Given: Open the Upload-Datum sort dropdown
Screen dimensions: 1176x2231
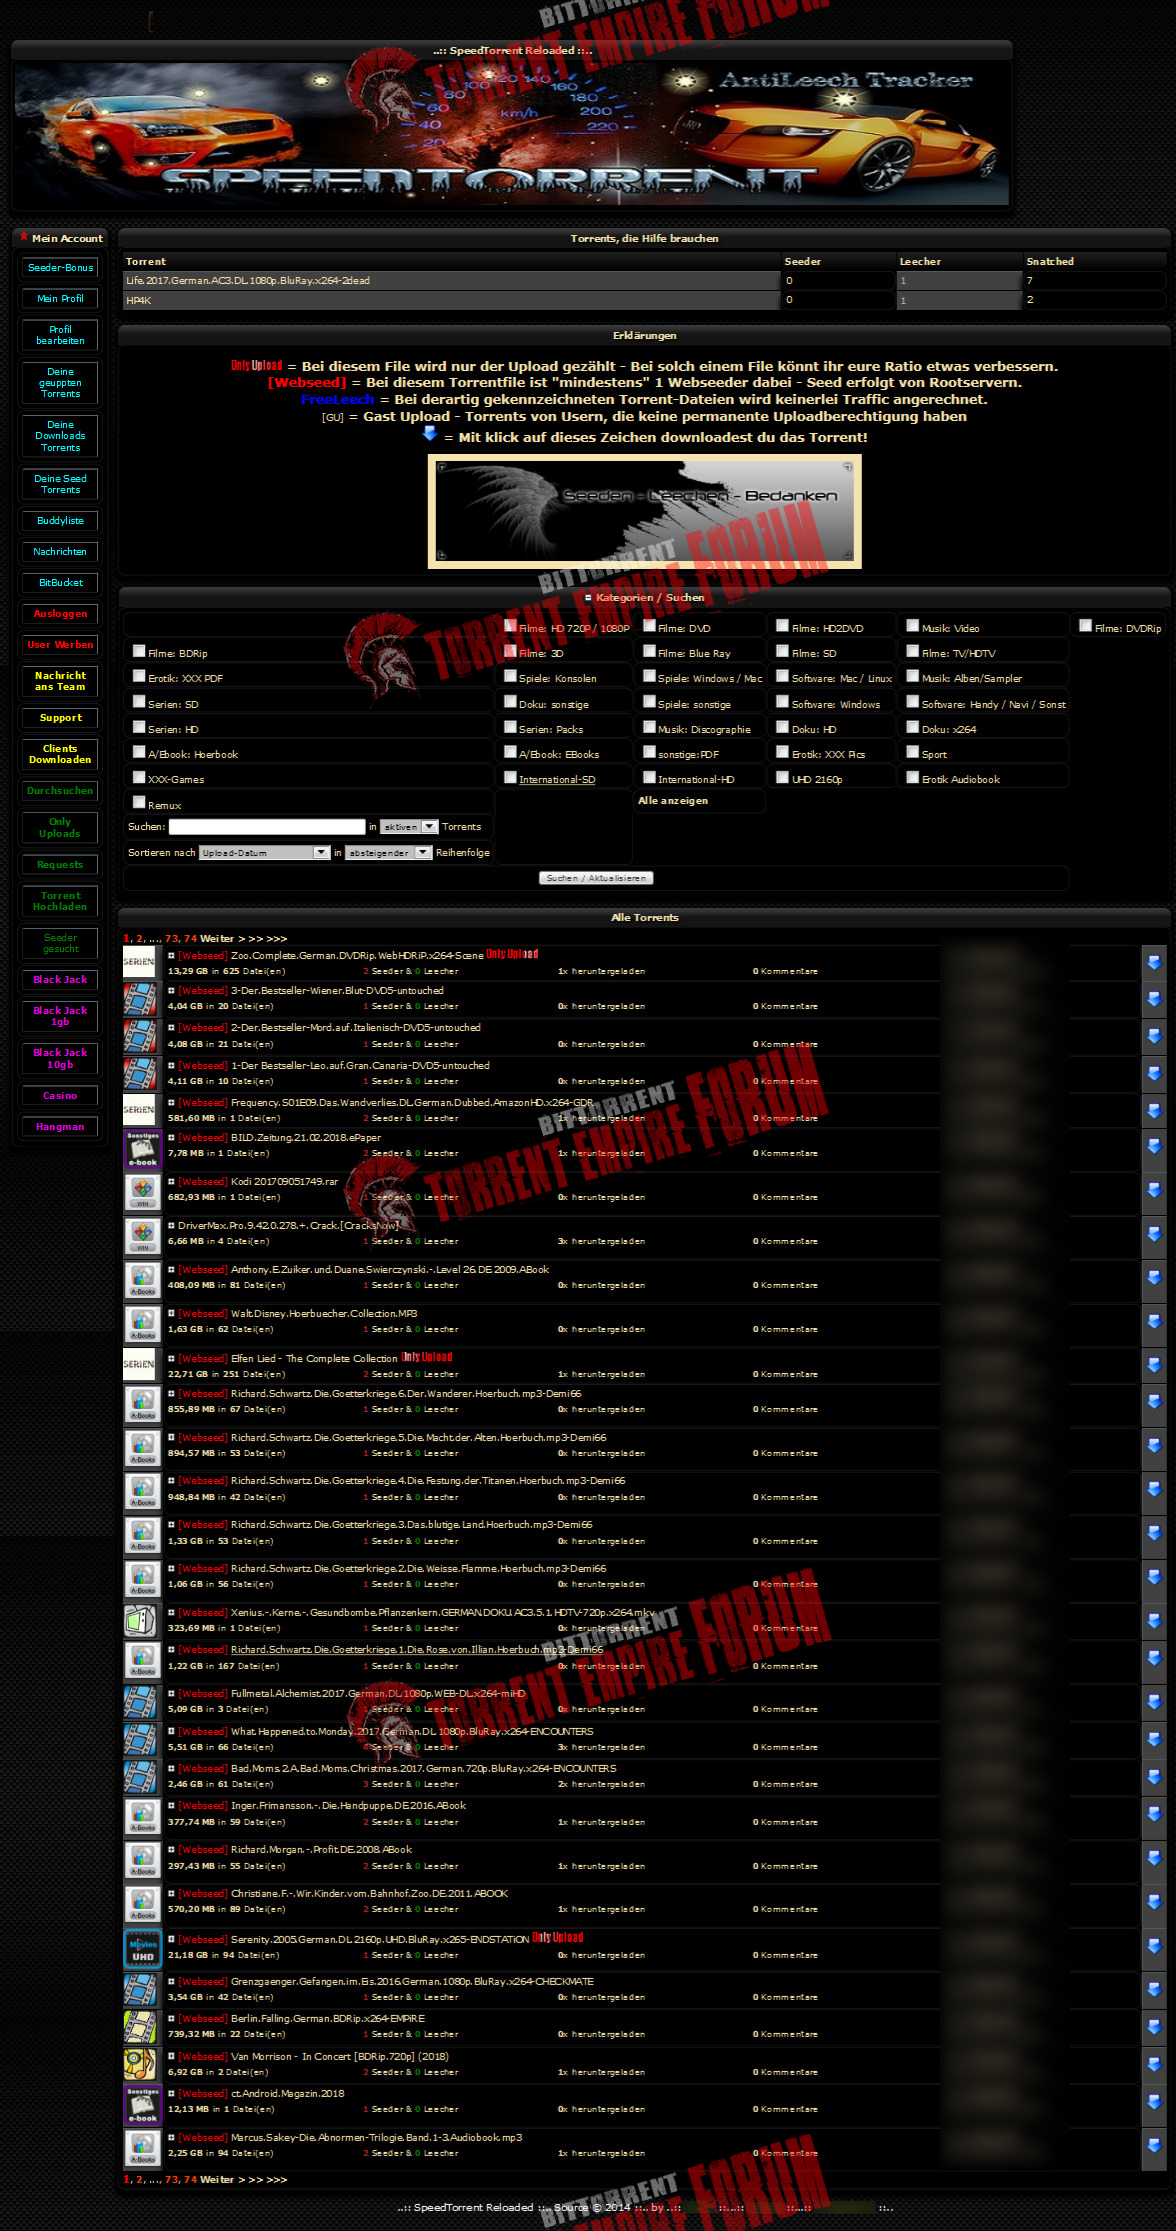Looking at the screenshot, I should coord(265,853).
